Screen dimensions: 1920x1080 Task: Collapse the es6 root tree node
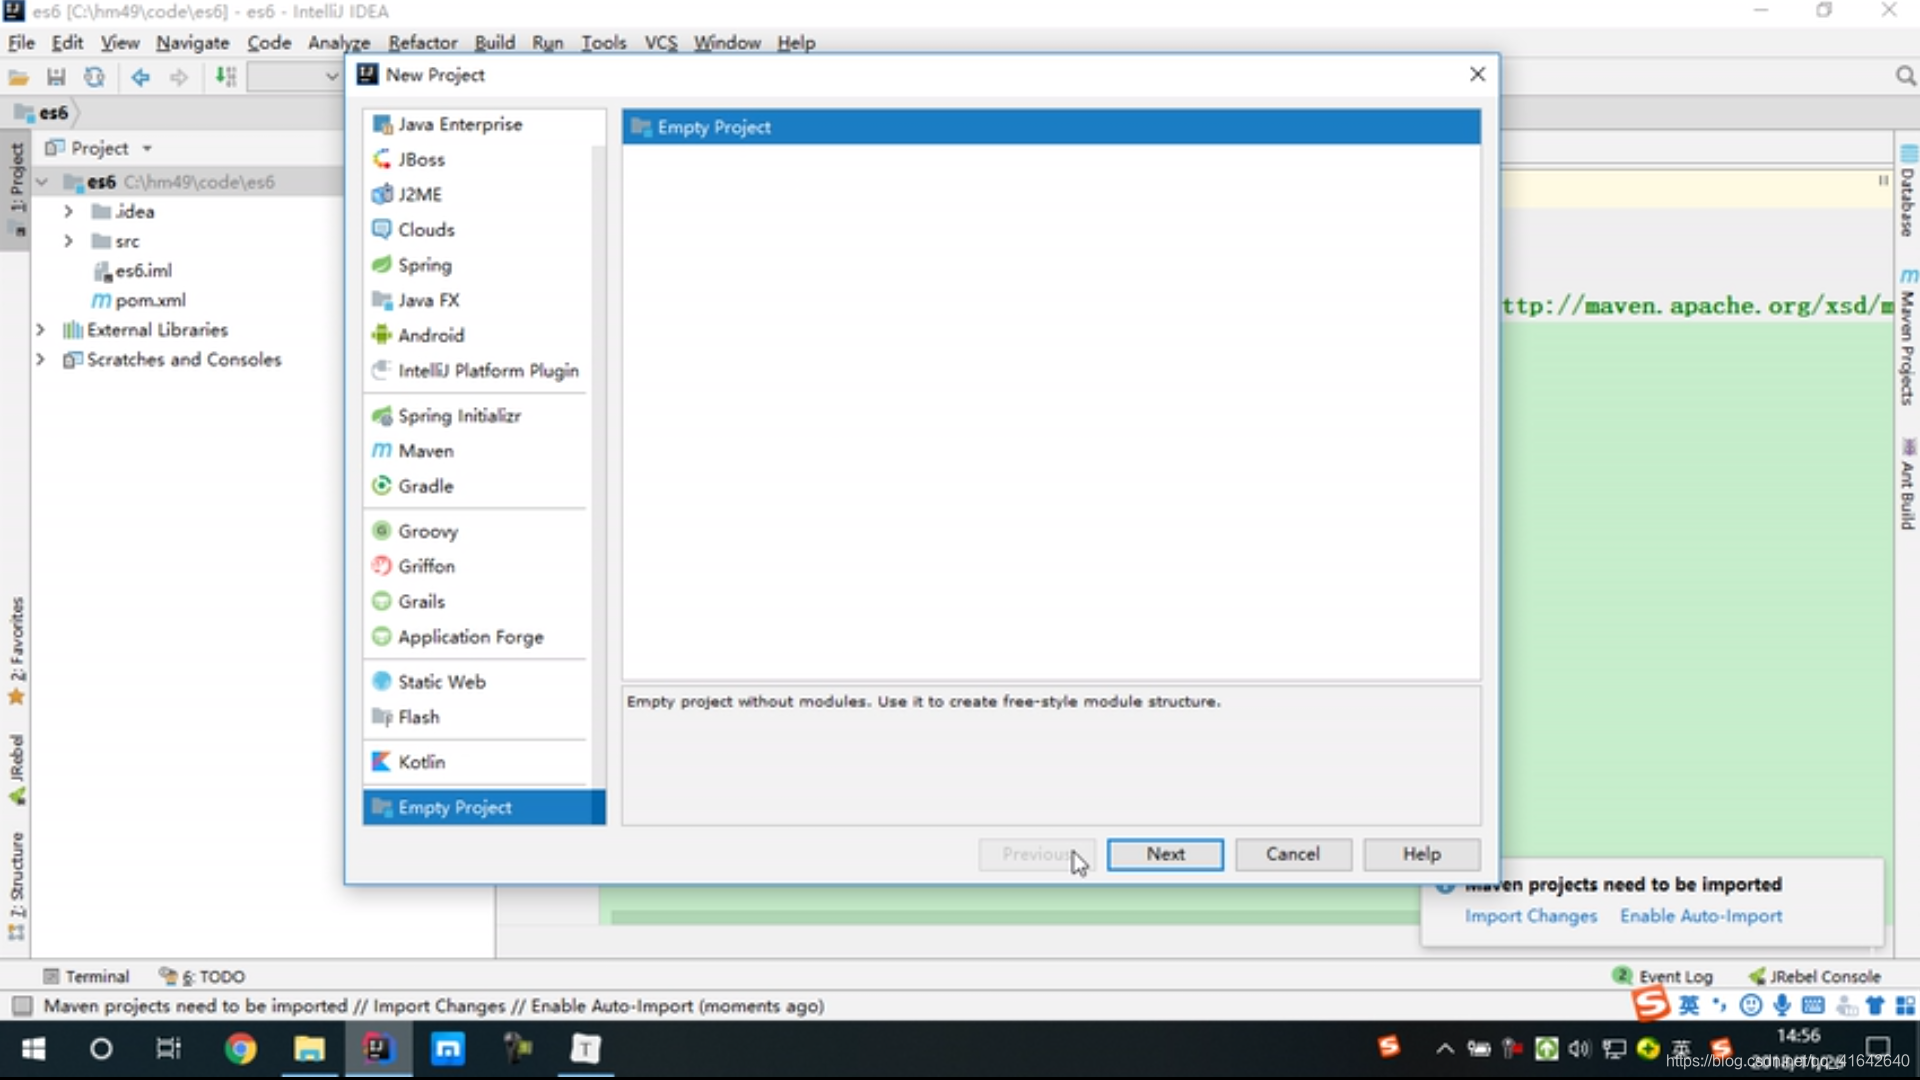42,182
